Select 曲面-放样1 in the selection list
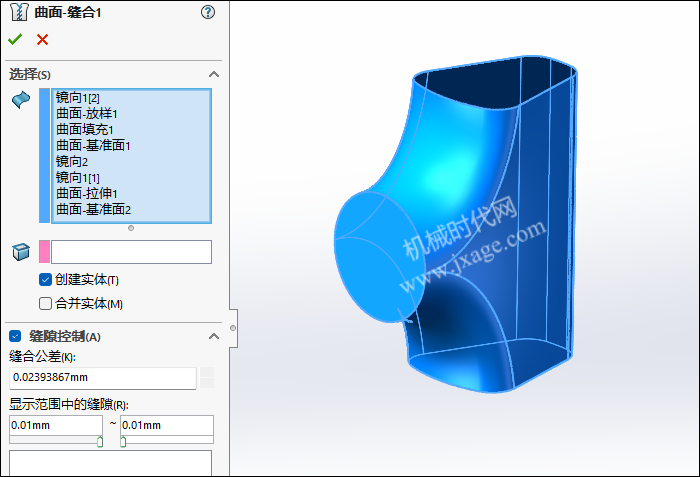Viewport: 700px width, 477px height. tap(87, 113)
